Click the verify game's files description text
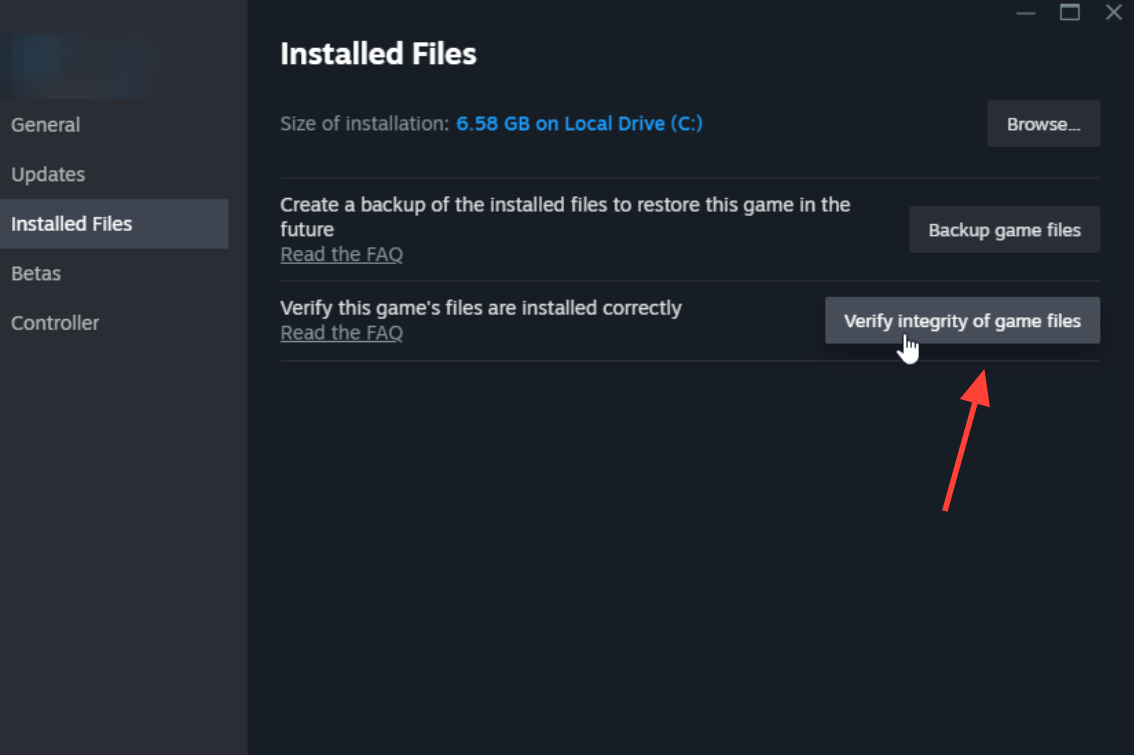The height and width of the screenshot is (755, 1134). (481, 308)
